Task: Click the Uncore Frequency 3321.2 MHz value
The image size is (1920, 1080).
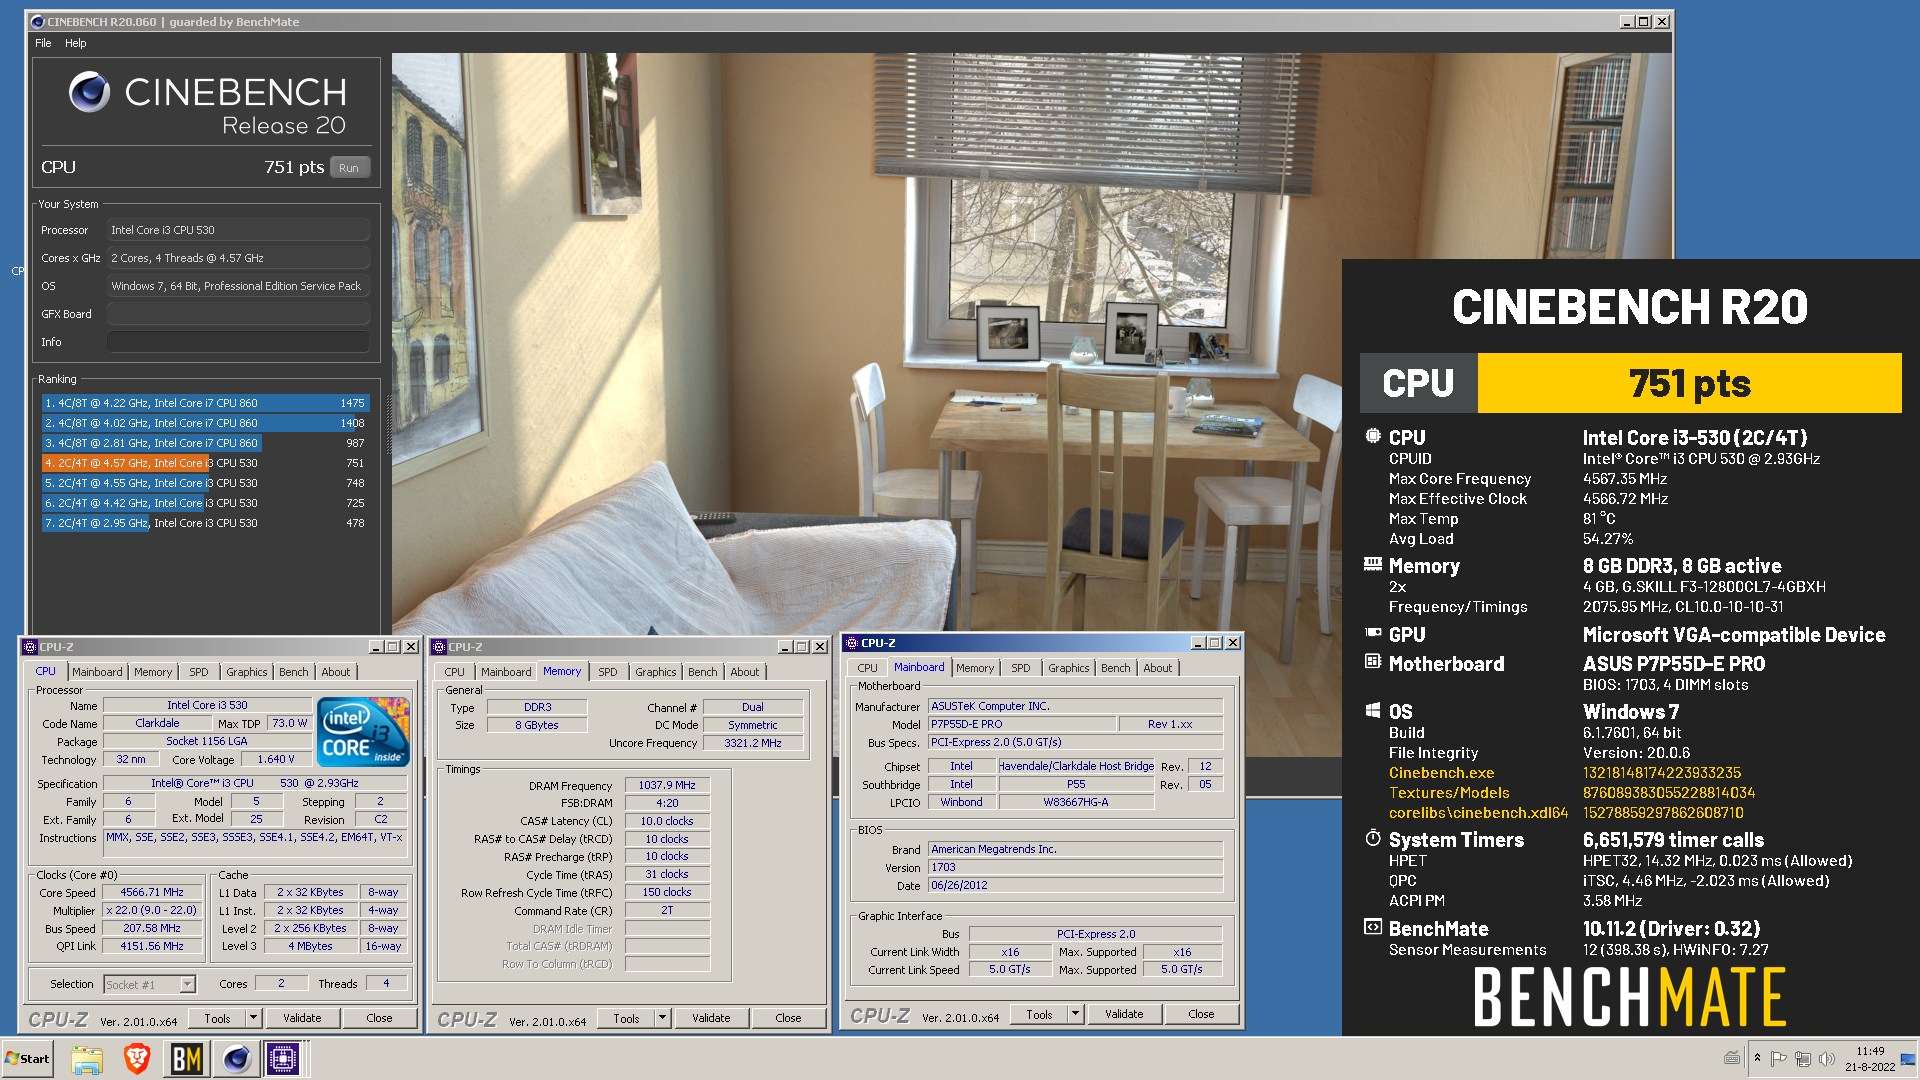Action: pyautogui.click(x=753, y=743)
